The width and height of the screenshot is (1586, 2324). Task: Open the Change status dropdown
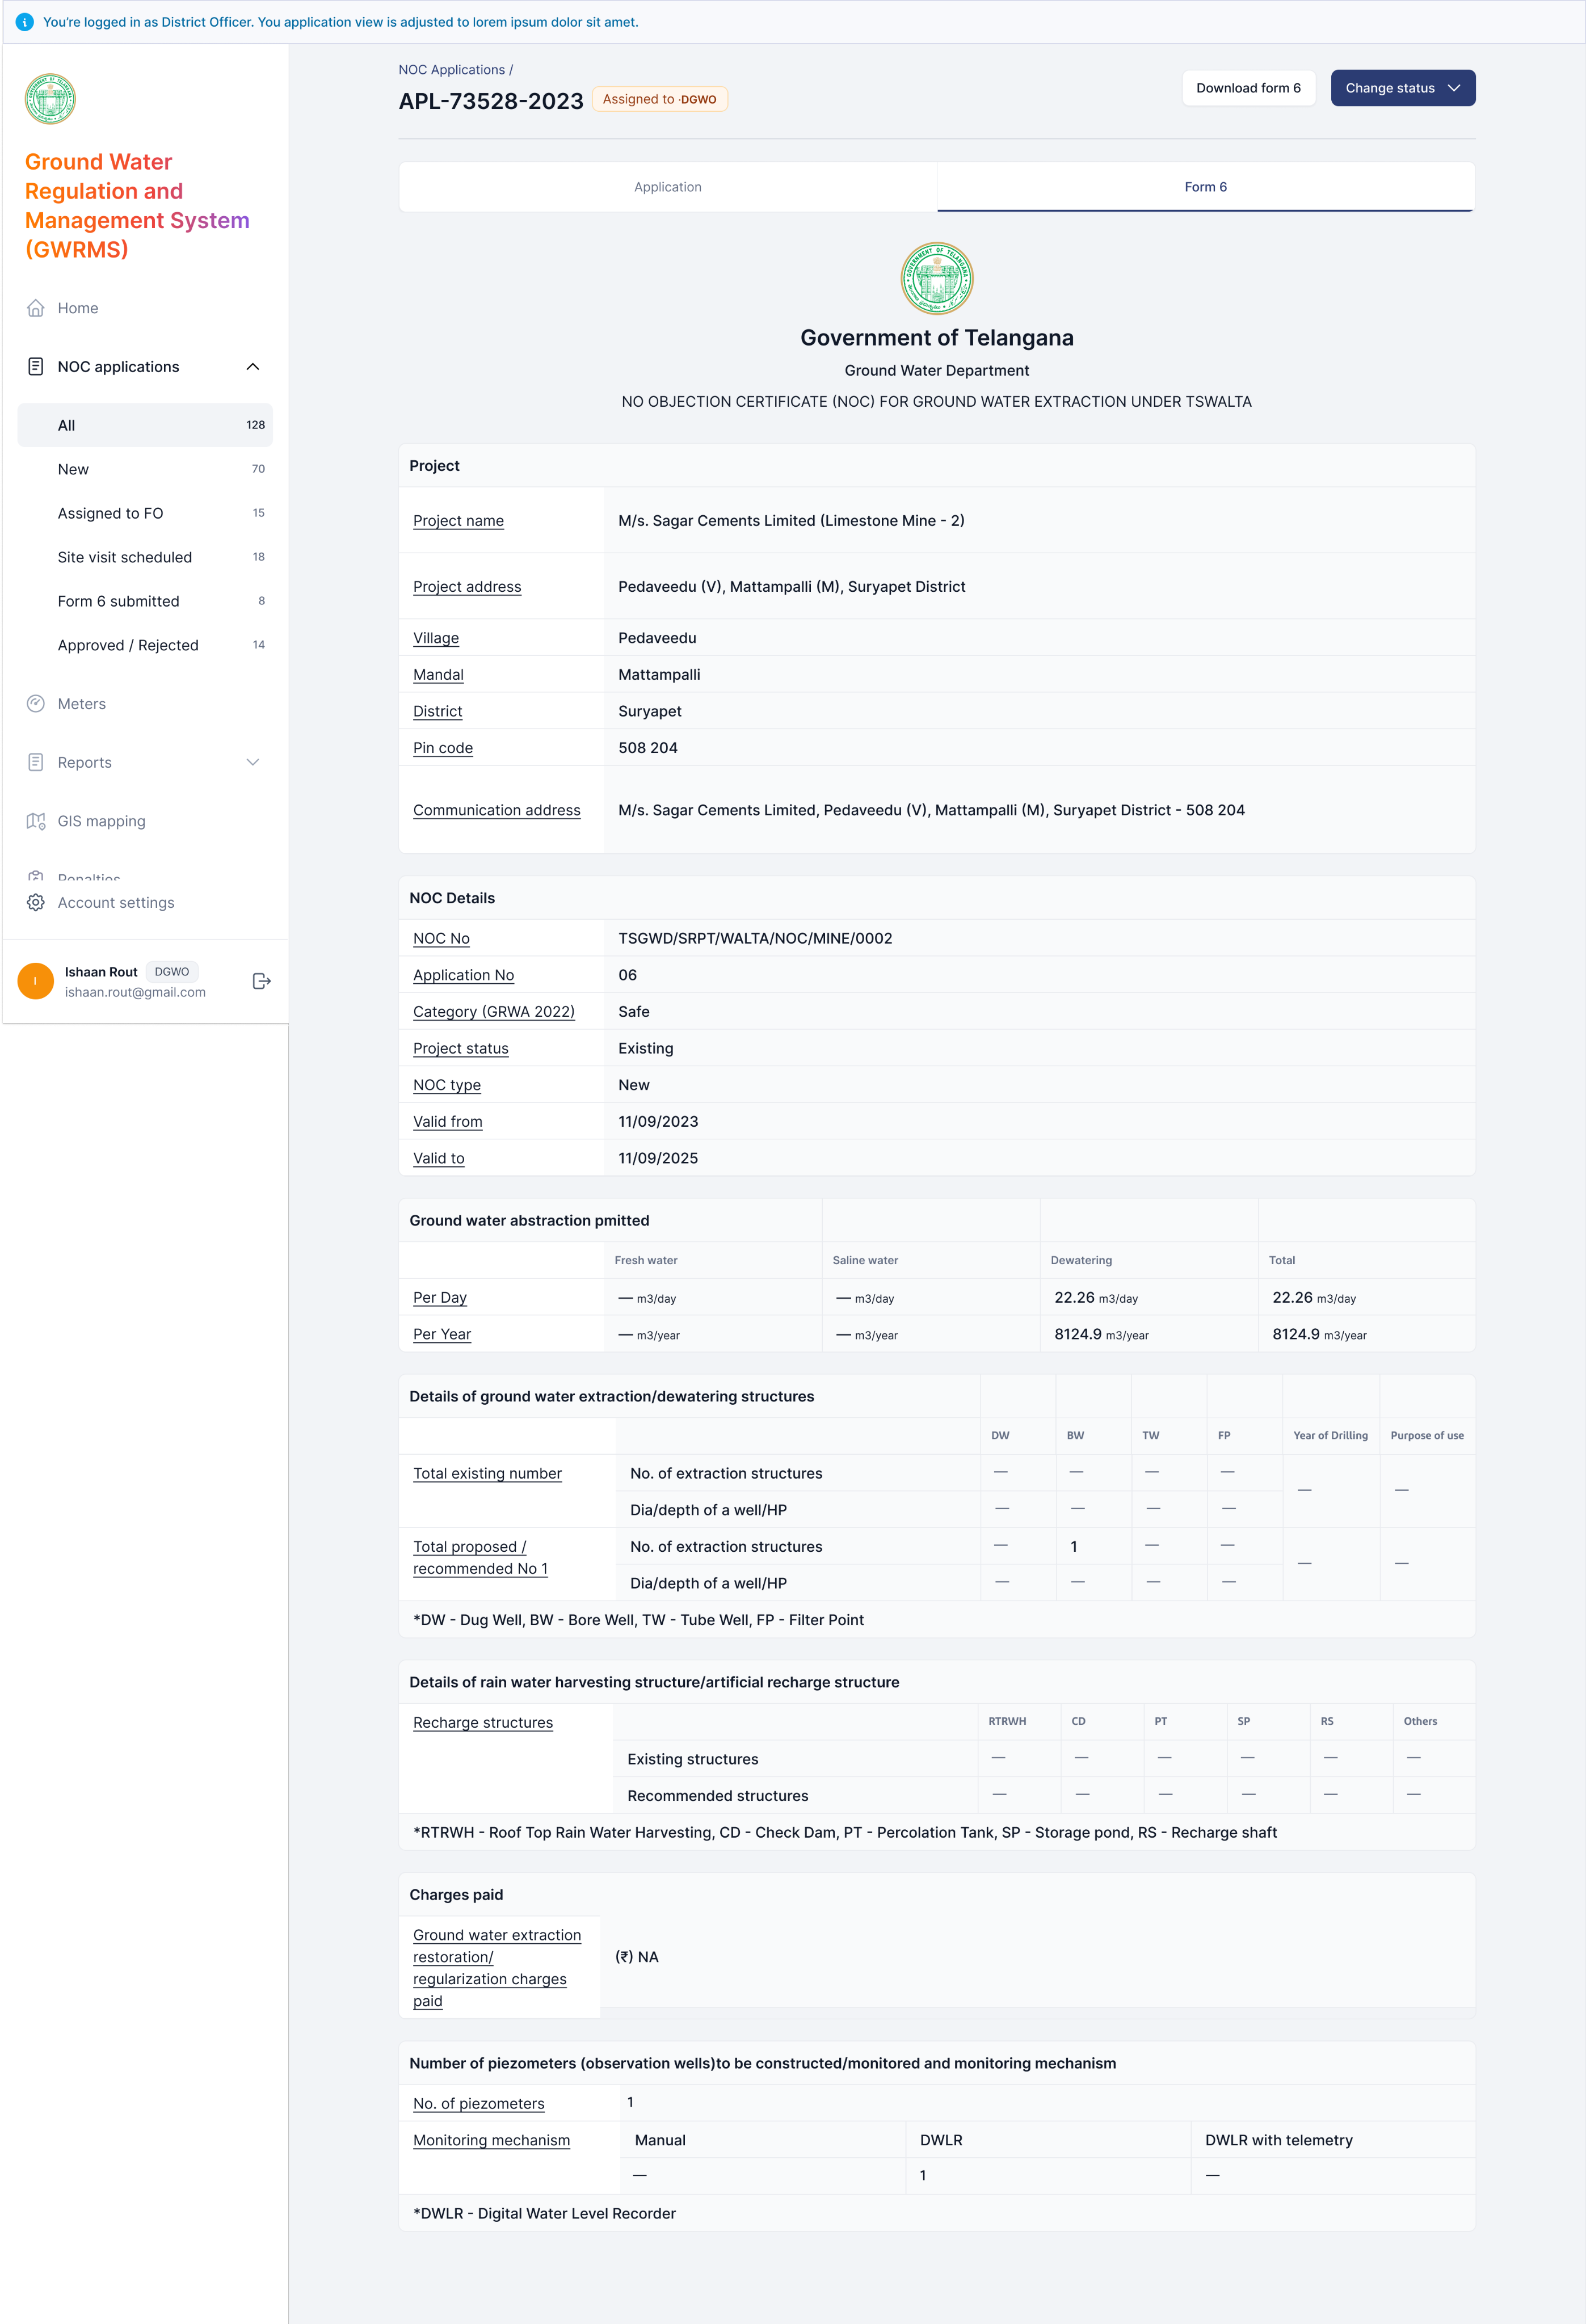1402,88
